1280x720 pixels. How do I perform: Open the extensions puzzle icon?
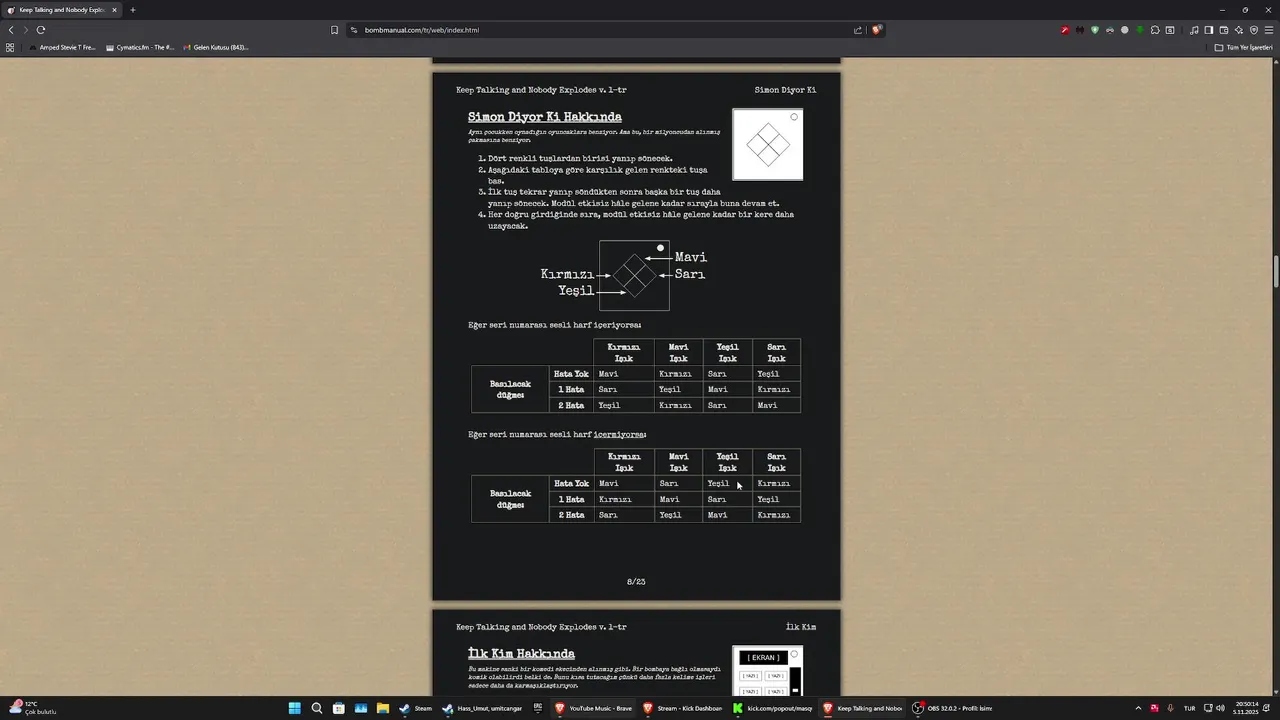click(1154, 30)
